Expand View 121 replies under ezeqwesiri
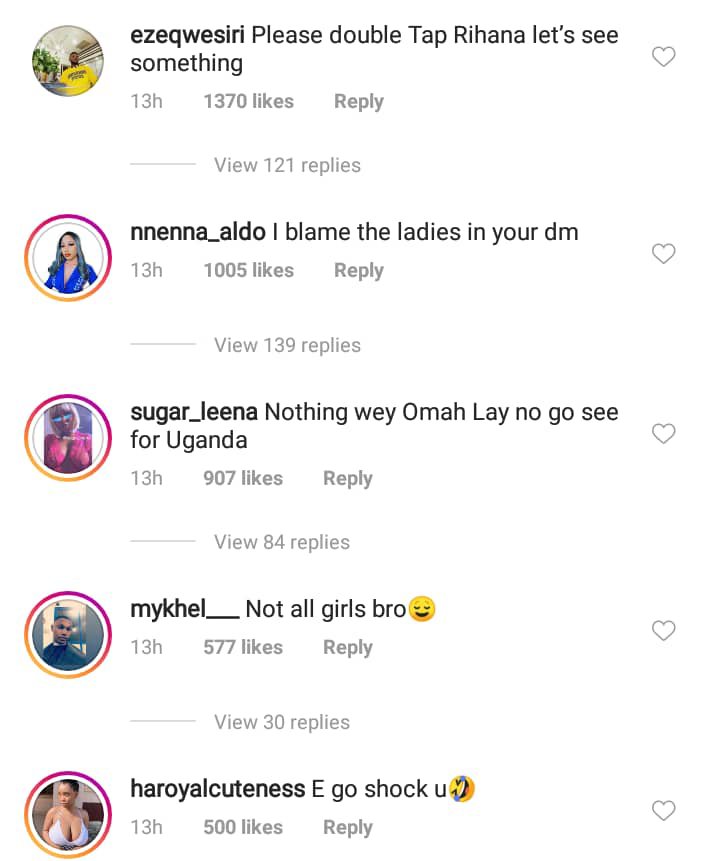 pyautogui.click(x=287, y=165)
